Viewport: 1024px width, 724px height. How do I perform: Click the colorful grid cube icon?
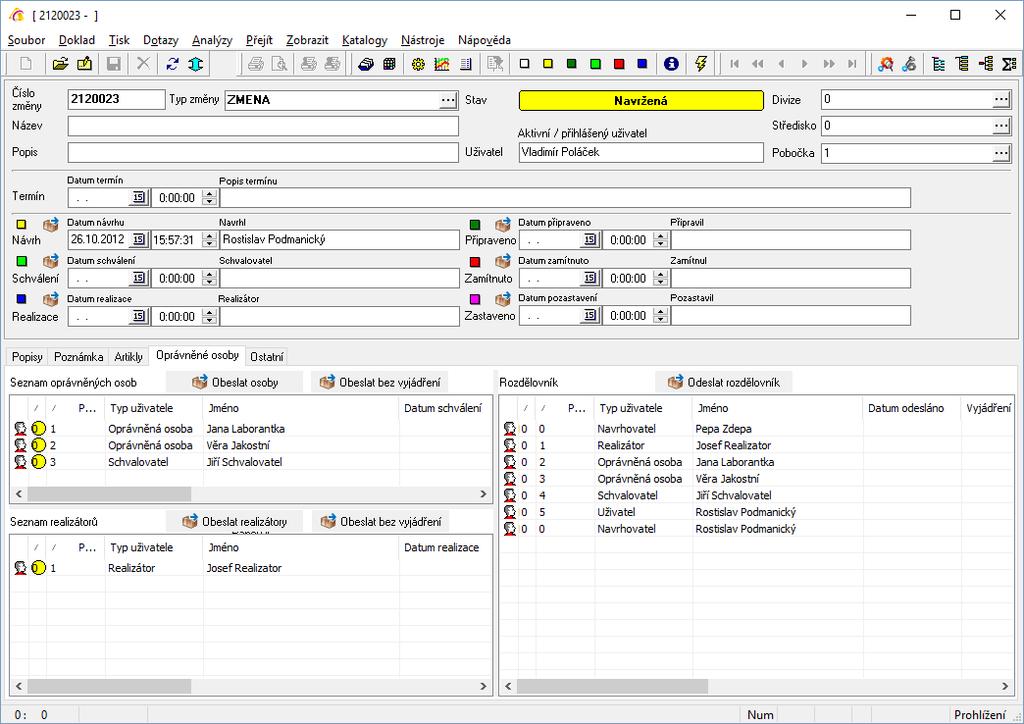(x=389, y=63)
